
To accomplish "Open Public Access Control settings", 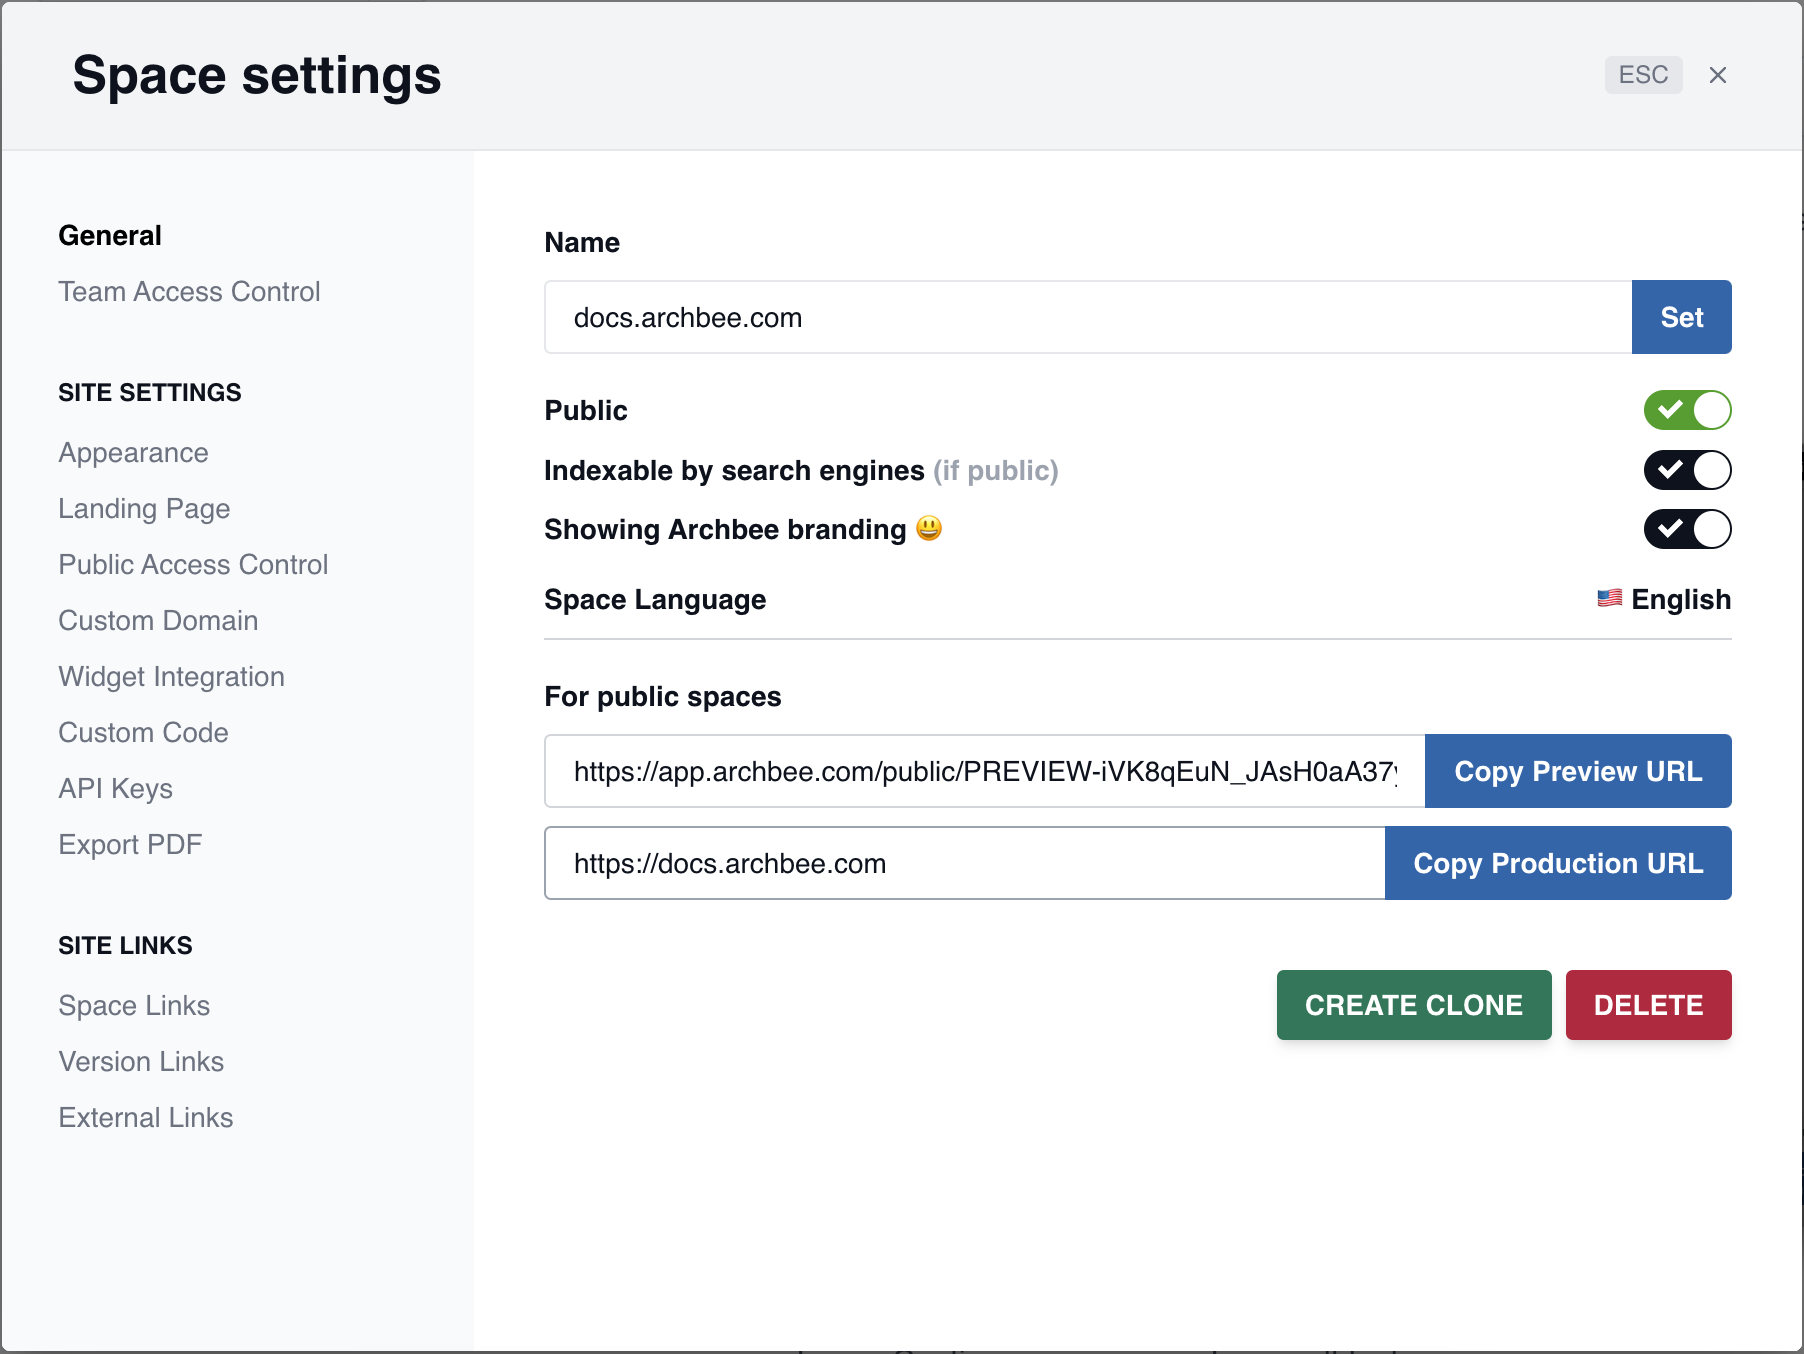I will (193, 565).
